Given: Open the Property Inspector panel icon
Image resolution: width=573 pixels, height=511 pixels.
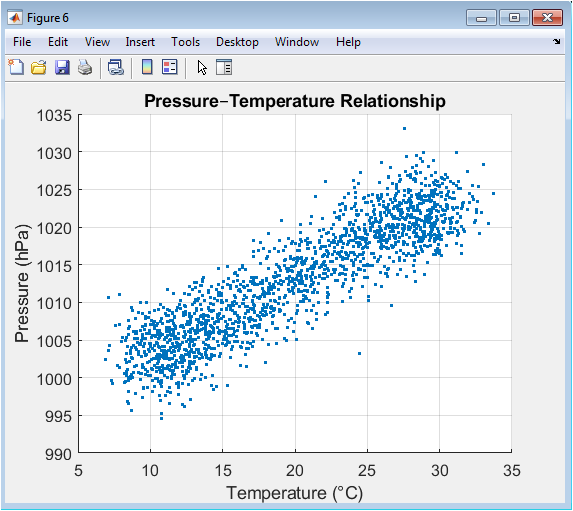Looking at the screenshot, I should tap(224, 67).
